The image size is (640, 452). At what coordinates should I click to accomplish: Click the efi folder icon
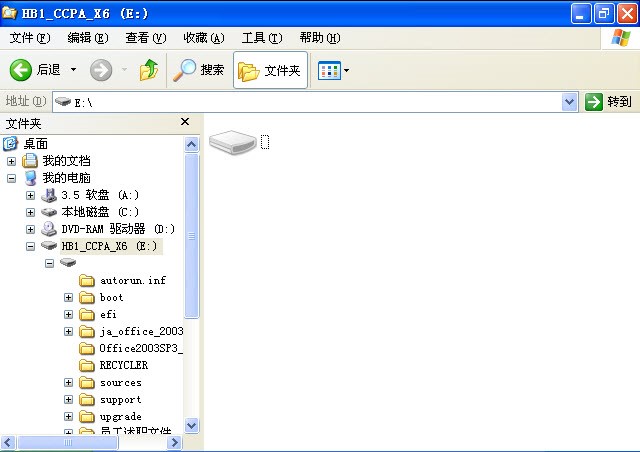pyautogui.click(x=87, y=315)
